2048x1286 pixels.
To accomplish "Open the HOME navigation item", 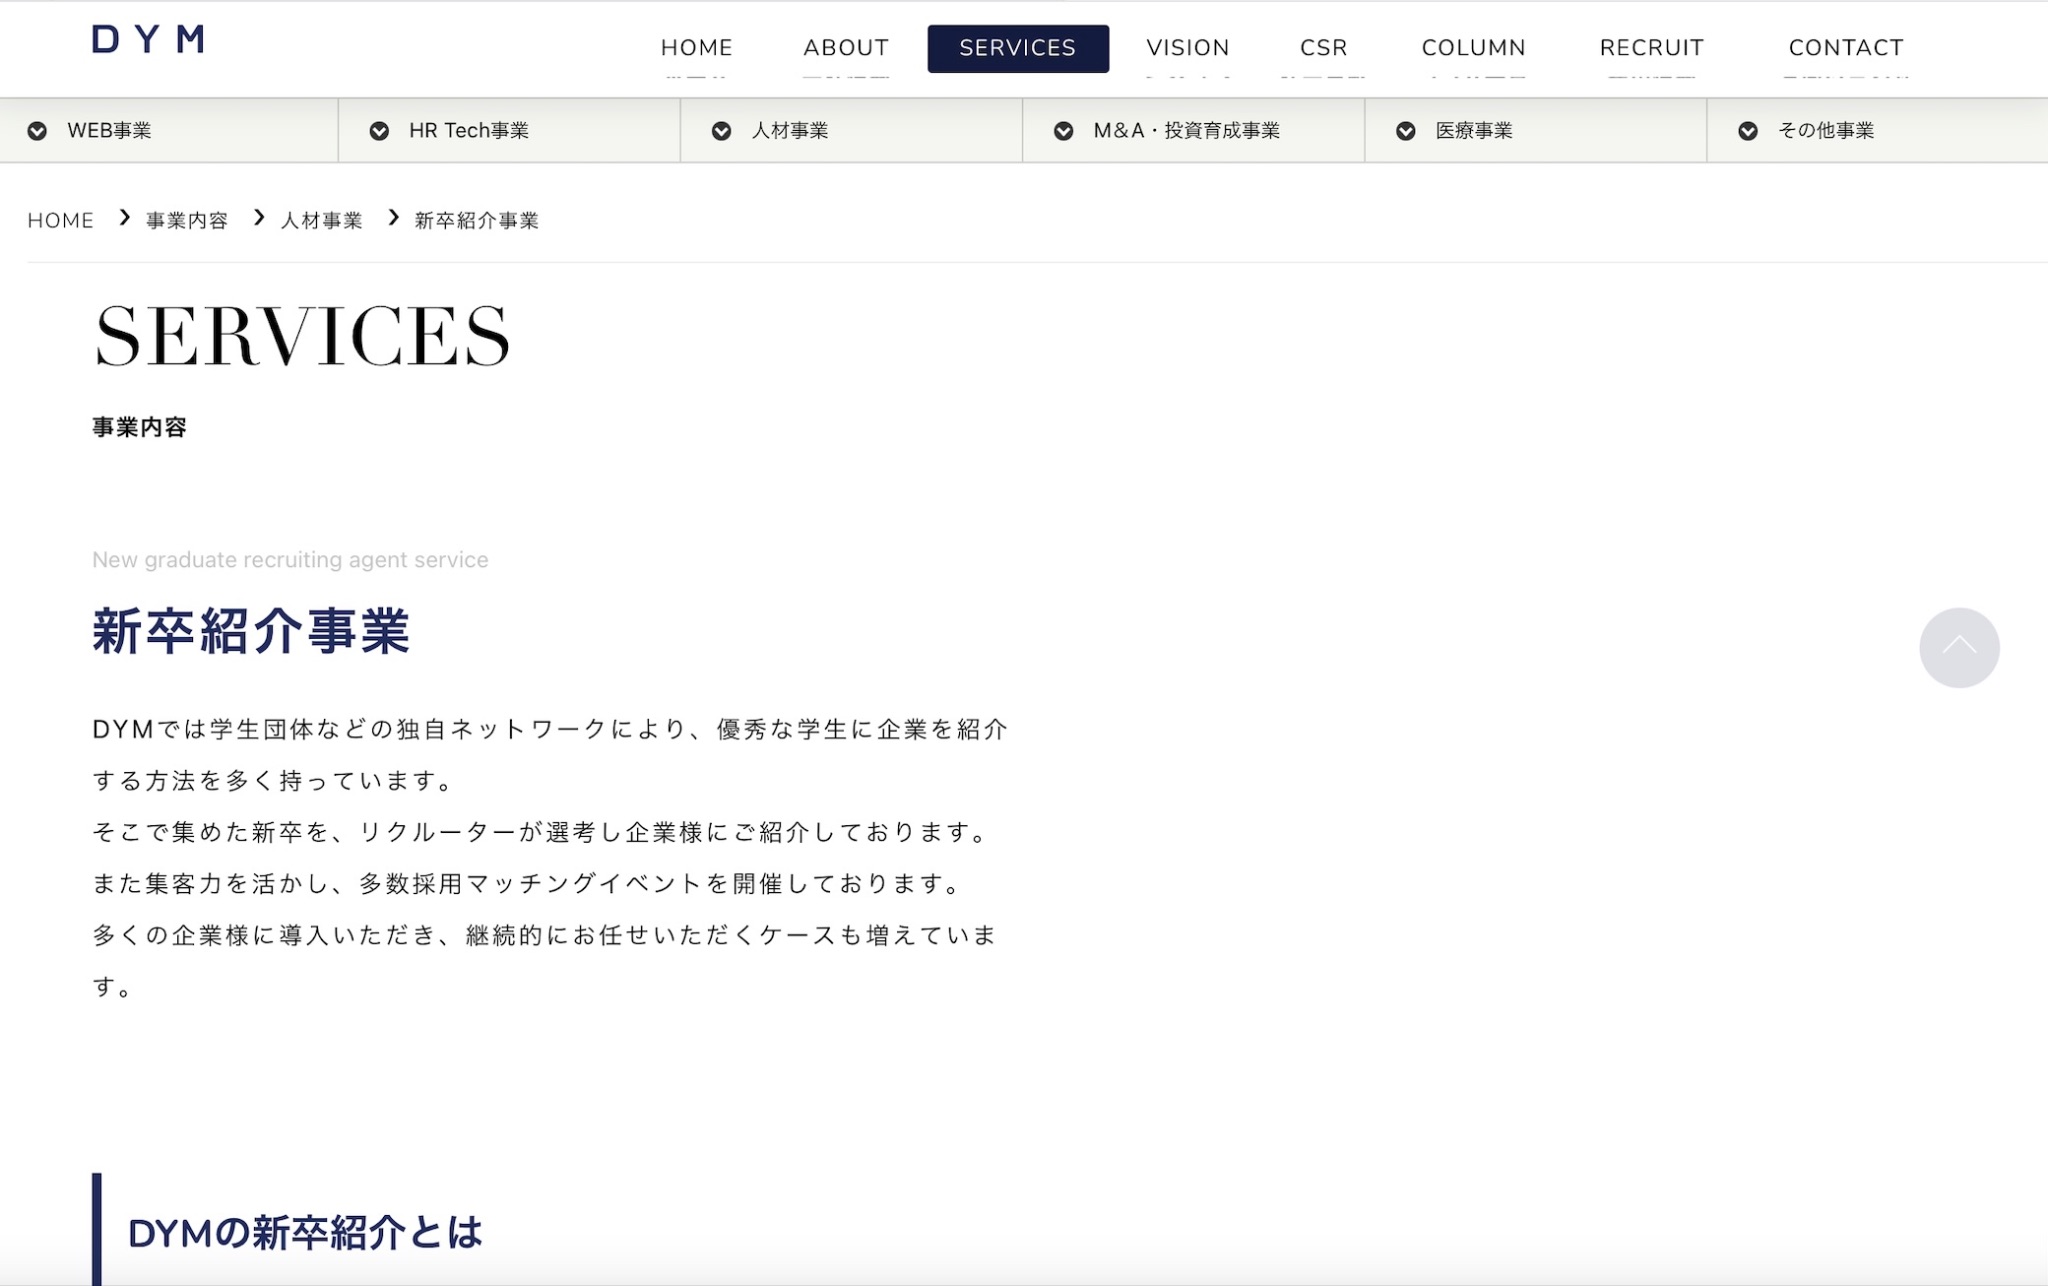I will click(x=697, y=48).
